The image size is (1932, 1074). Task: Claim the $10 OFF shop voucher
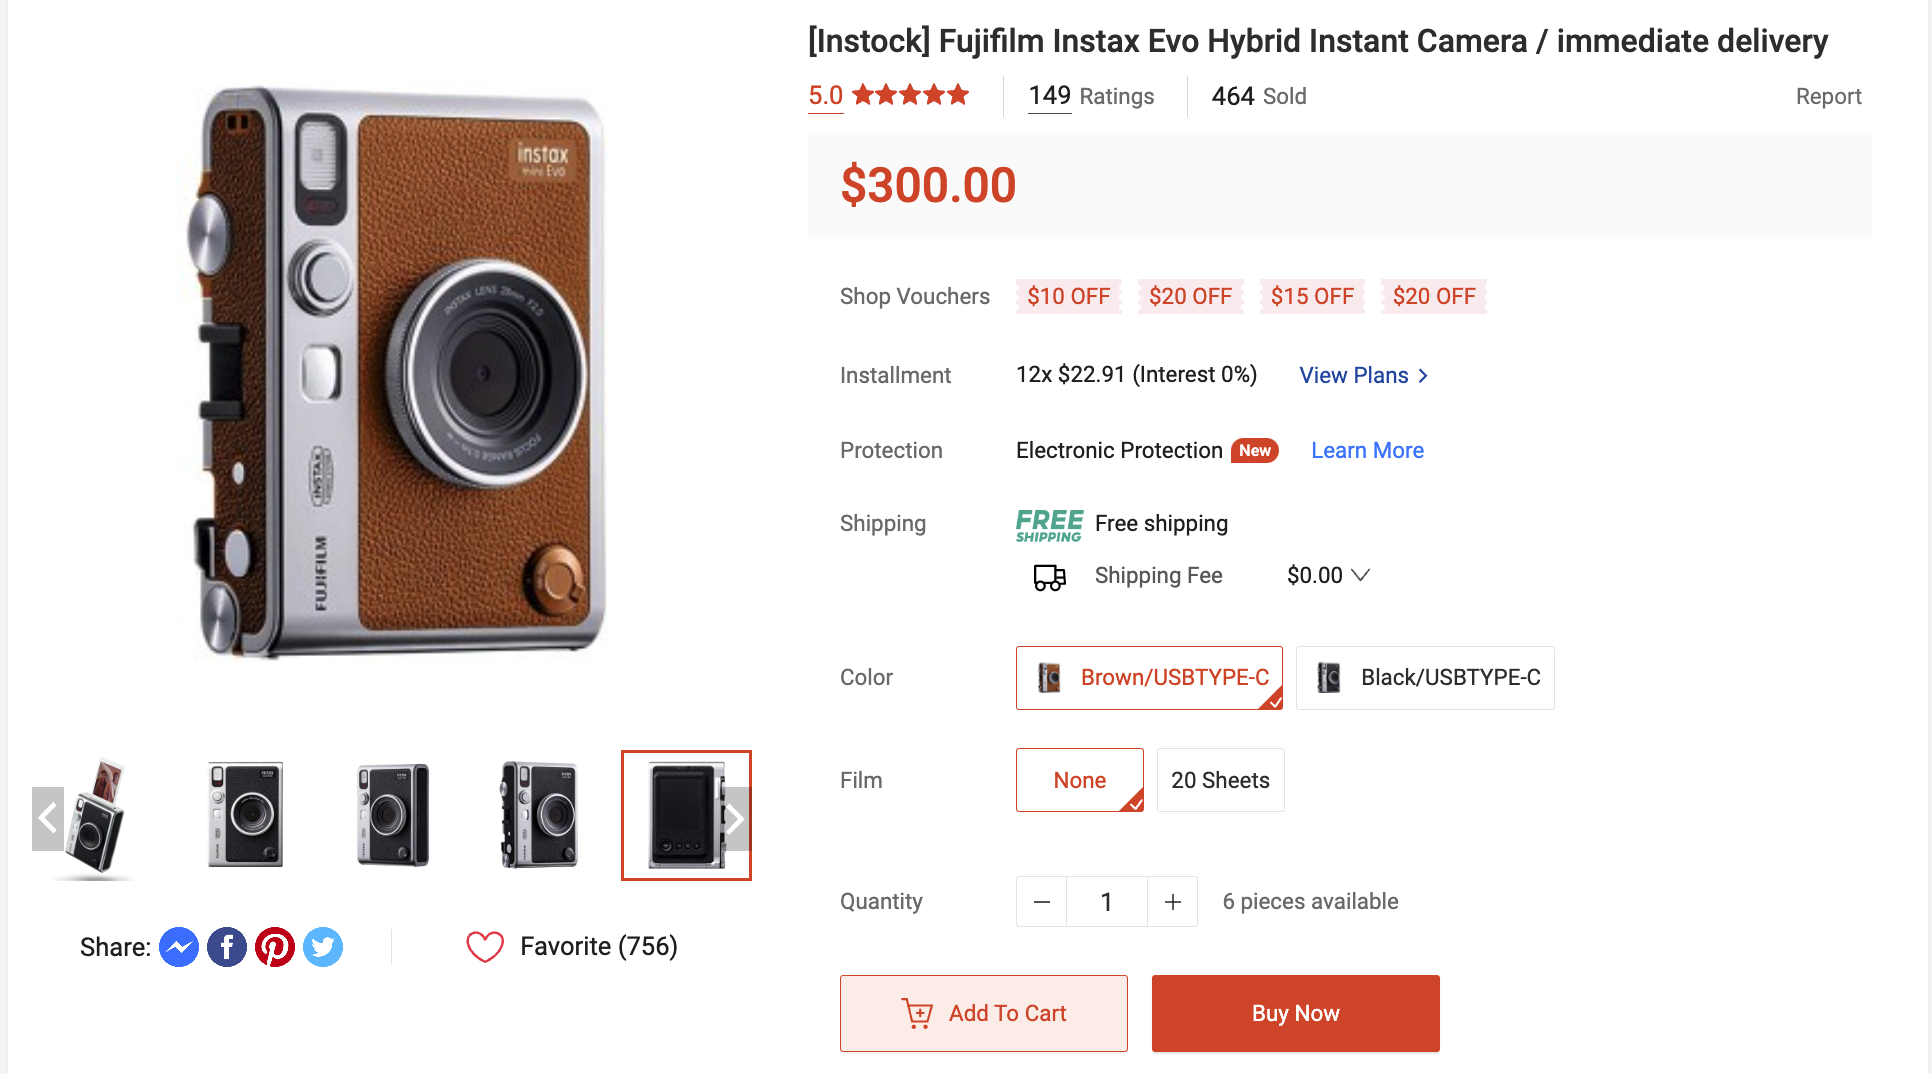1068,296
